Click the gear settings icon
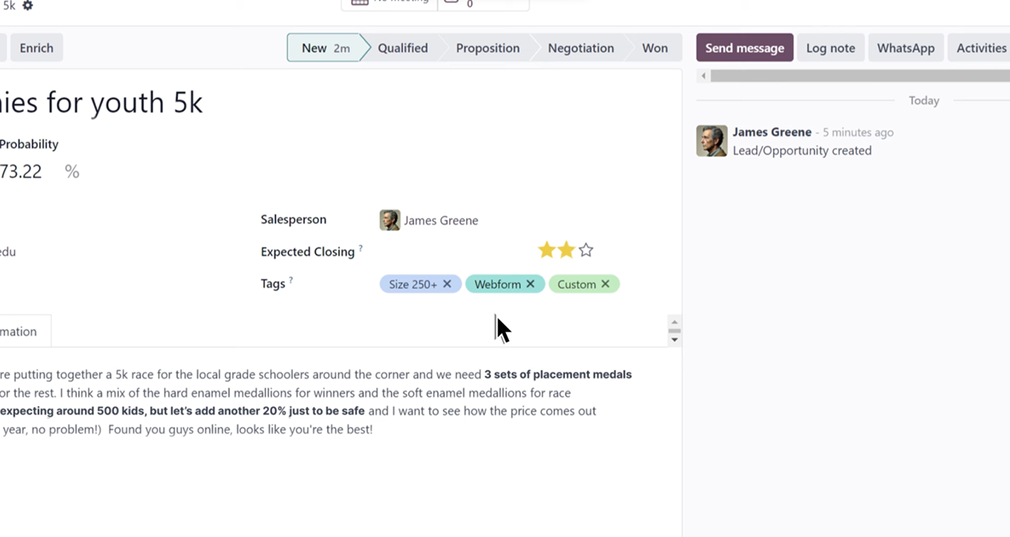 tap(28, 5)
